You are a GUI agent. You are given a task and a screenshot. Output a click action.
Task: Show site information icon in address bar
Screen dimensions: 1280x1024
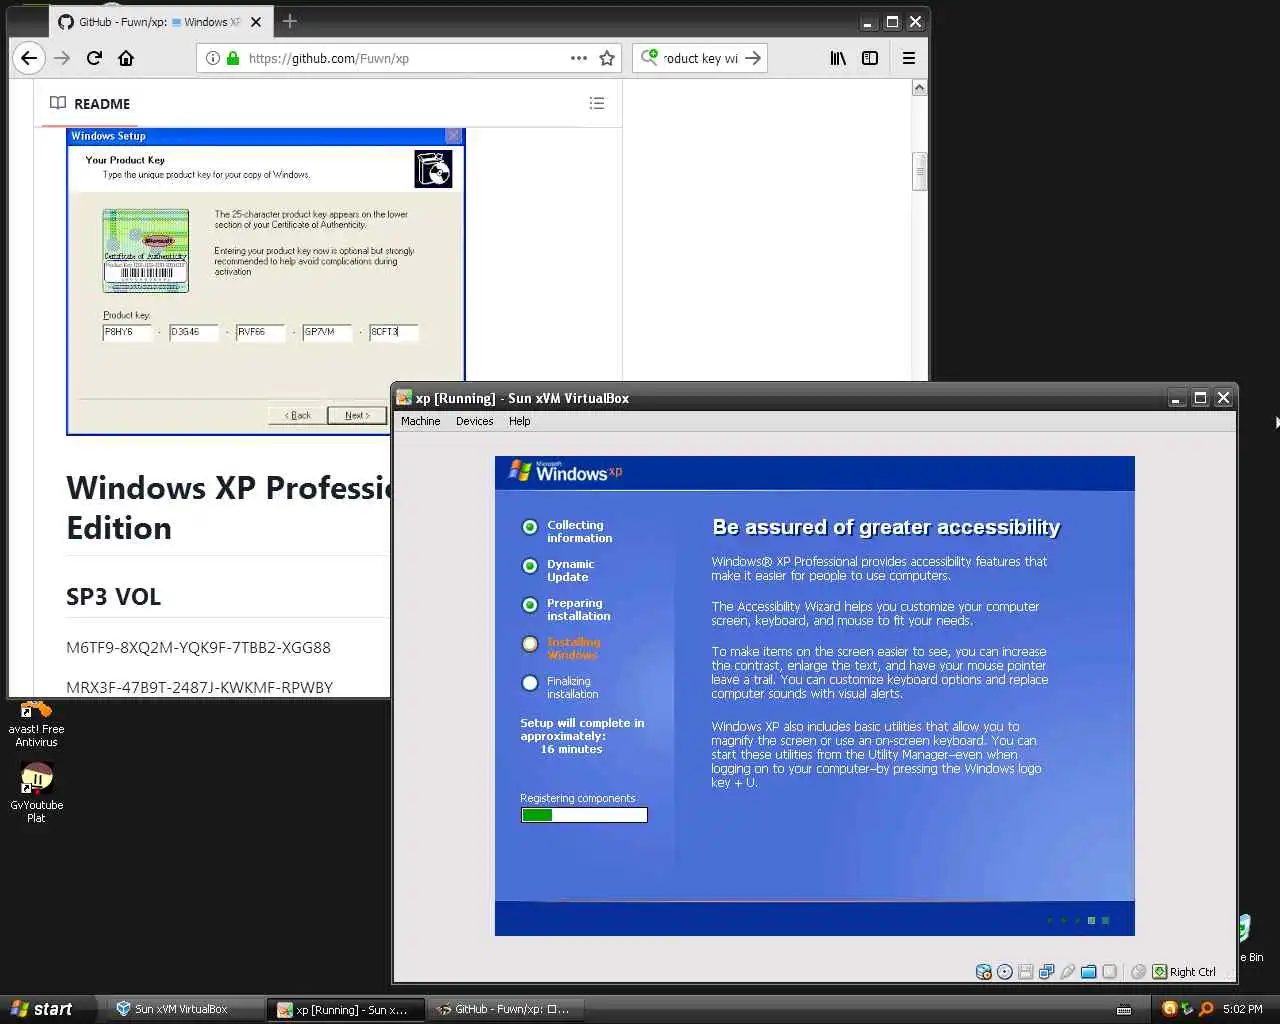click(212, 58)
